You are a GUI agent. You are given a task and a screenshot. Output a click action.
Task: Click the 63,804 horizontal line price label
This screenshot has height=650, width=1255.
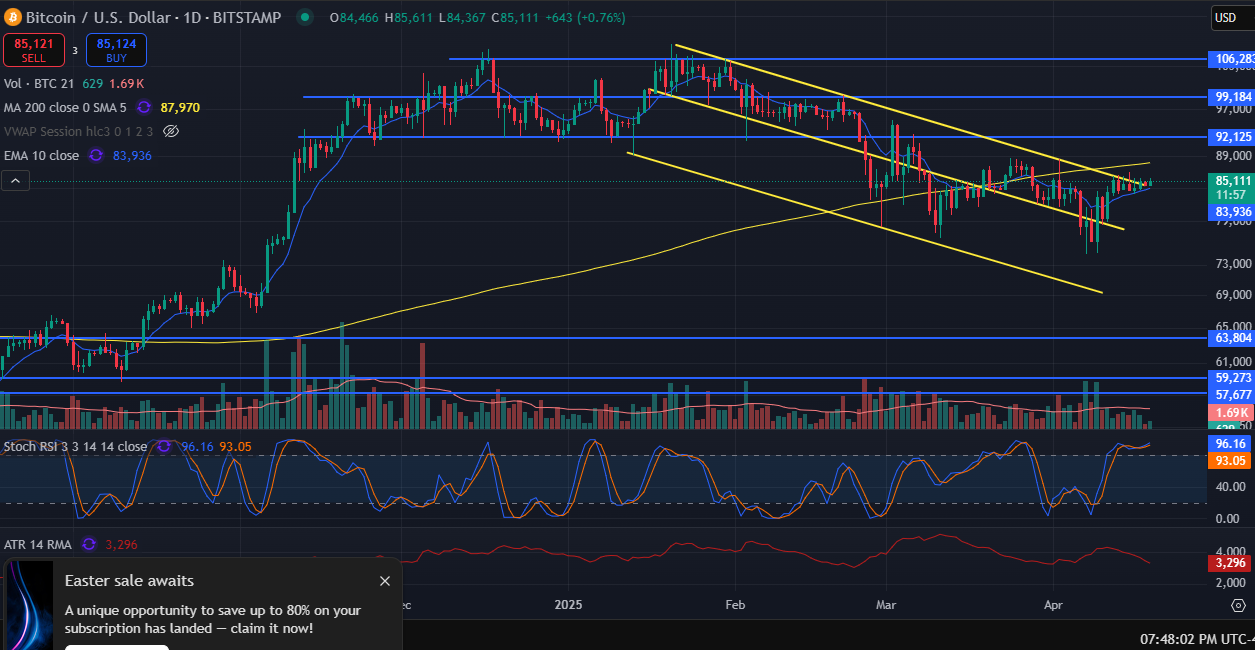point(1231,338)
